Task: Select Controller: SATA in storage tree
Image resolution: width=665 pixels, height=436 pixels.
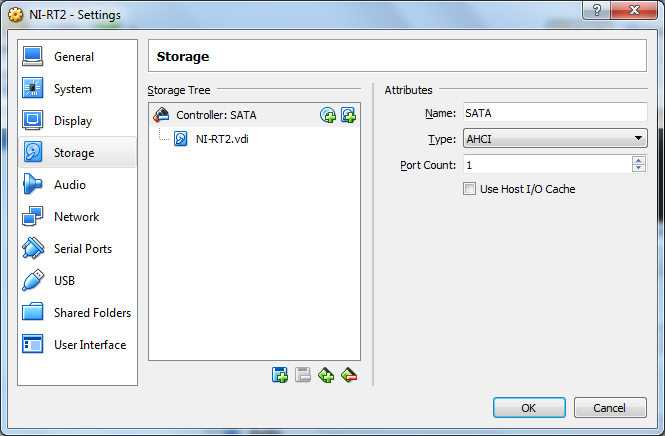Action: pos(215,115)
